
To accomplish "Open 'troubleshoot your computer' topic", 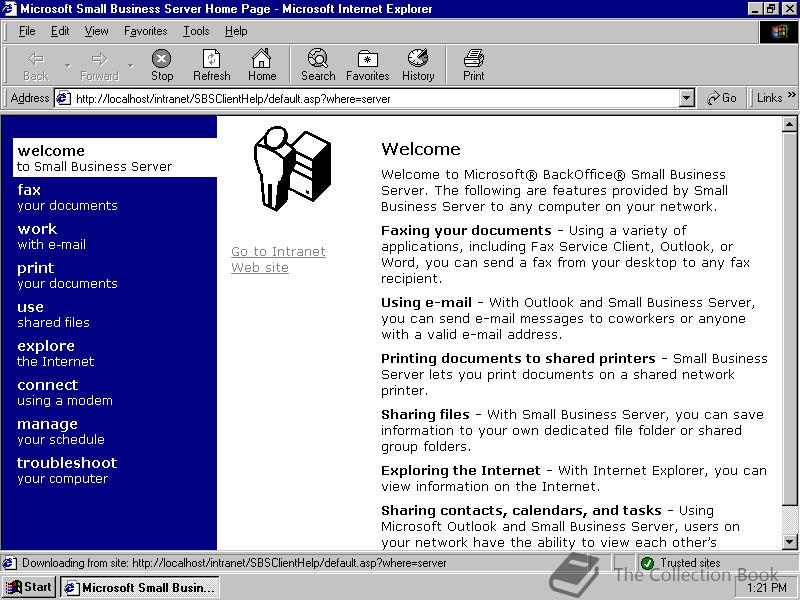I will (67, 470).
